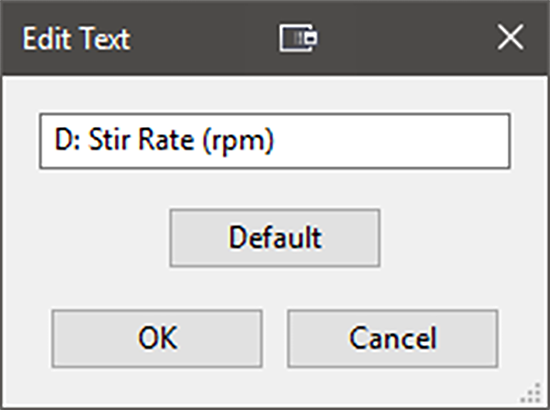The height and width of the screenshot is (410, 550).
Task: Click the resize grip in the dialog corner
Action: click(x=531, y=394)
